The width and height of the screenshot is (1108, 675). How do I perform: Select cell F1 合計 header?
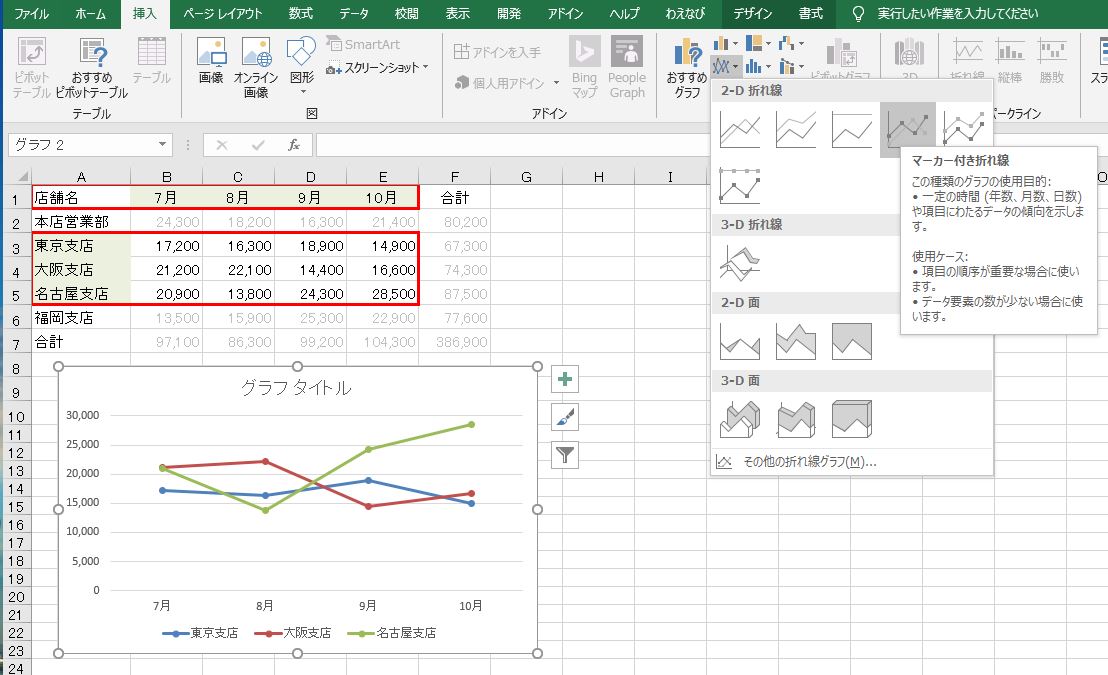tap(455, 197)
